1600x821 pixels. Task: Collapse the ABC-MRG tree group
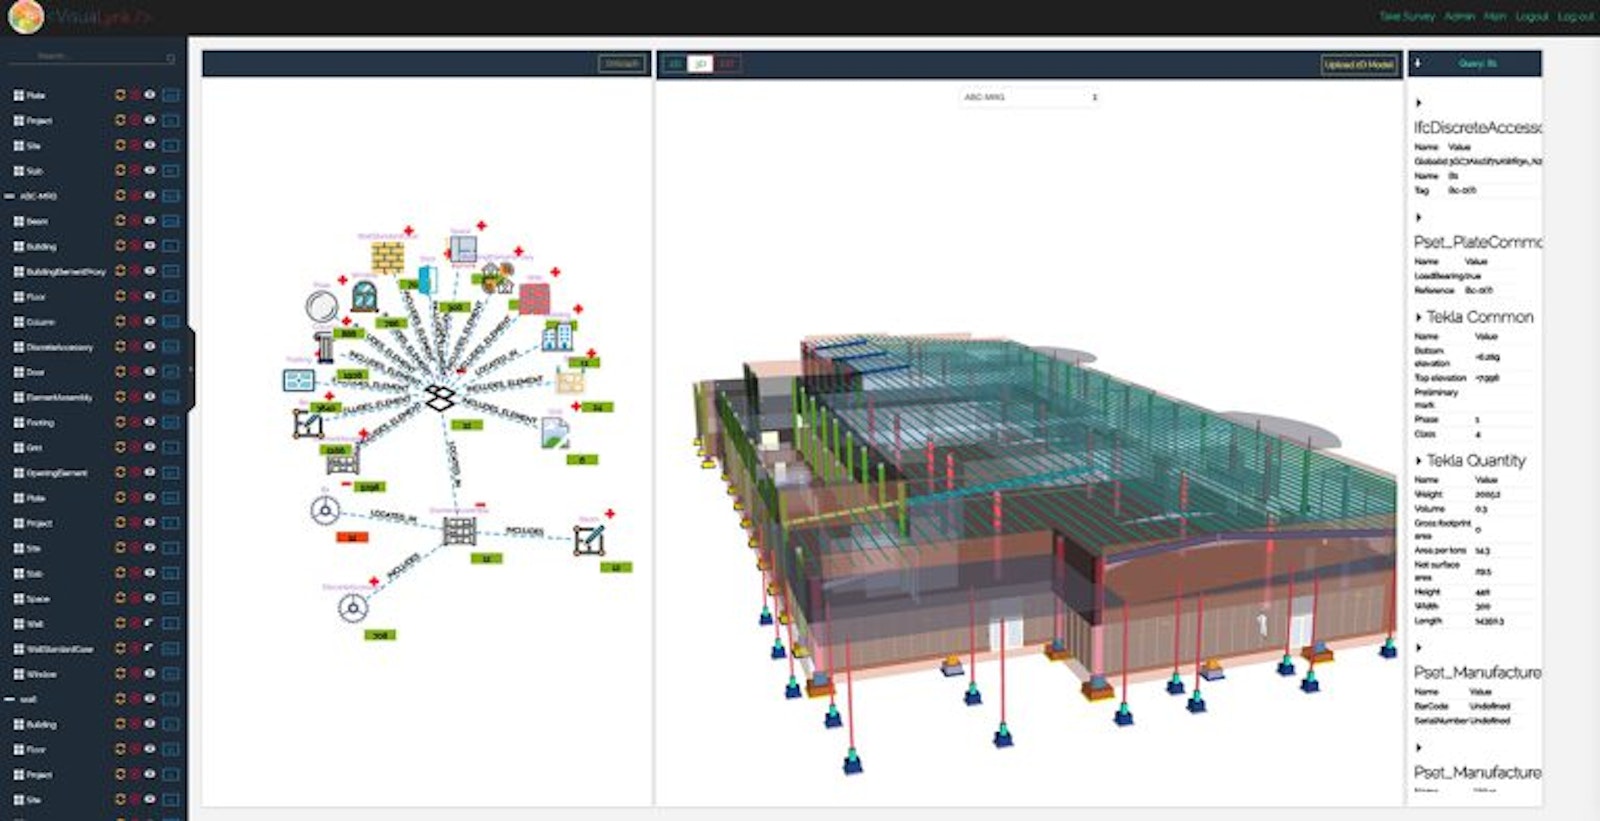pos(10,196)
